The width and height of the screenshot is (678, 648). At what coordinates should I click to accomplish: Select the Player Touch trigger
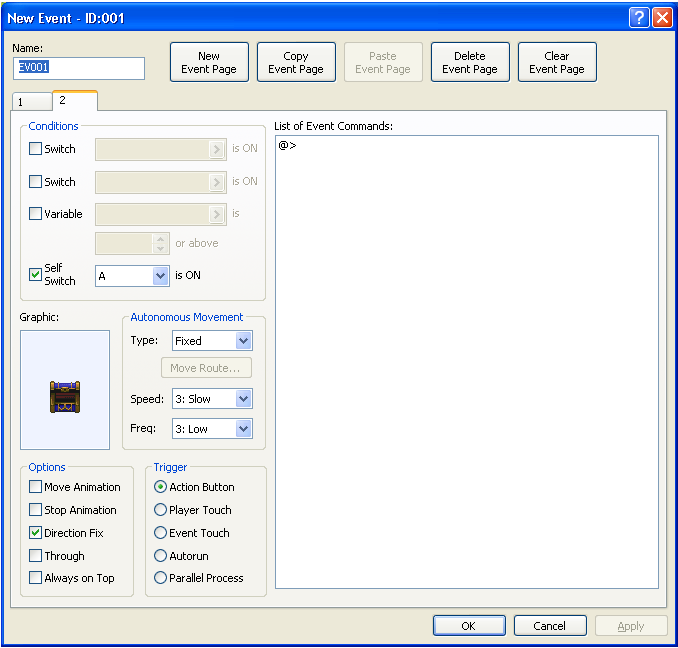tap(160, 510)
